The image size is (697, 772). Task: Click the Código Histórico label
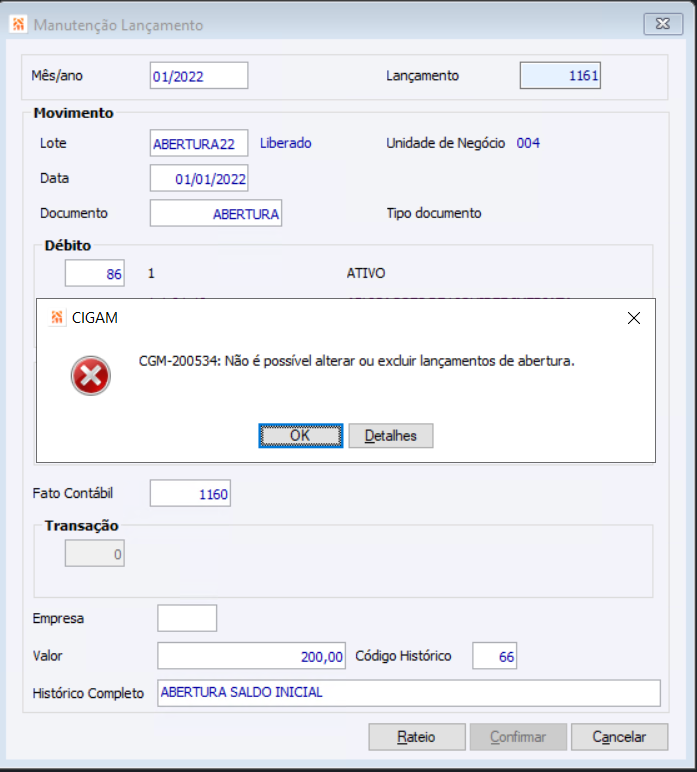tap(403, 656)
